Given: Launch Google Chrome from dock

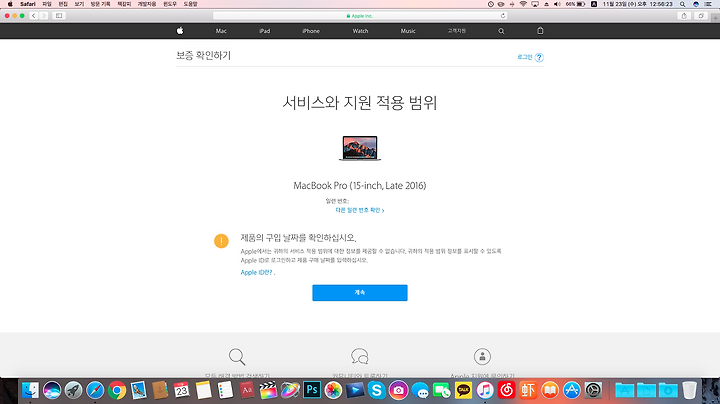Looking at the screenshot, I should (x=117, y=391).
